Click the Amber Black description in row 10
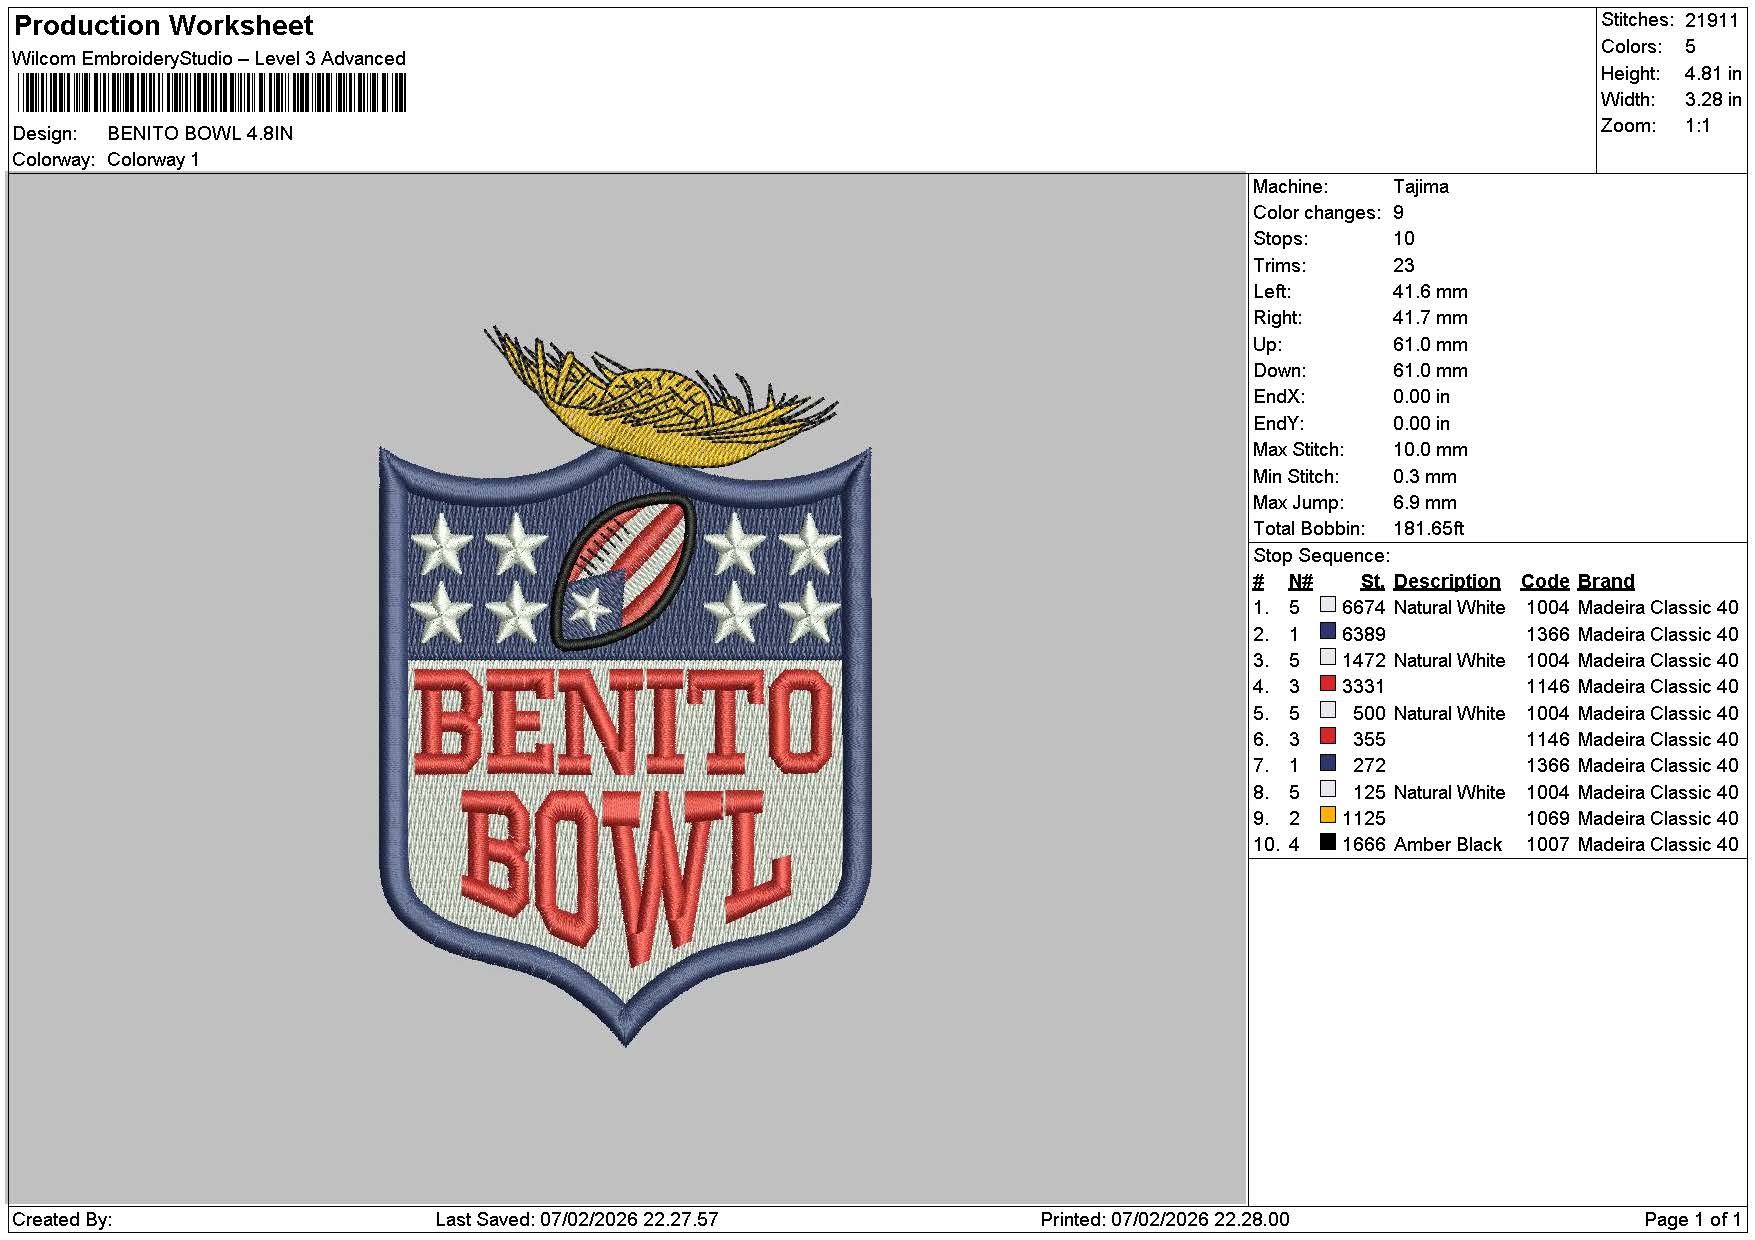This screenshot has height=1240, width=1755. pos(1447,844)
